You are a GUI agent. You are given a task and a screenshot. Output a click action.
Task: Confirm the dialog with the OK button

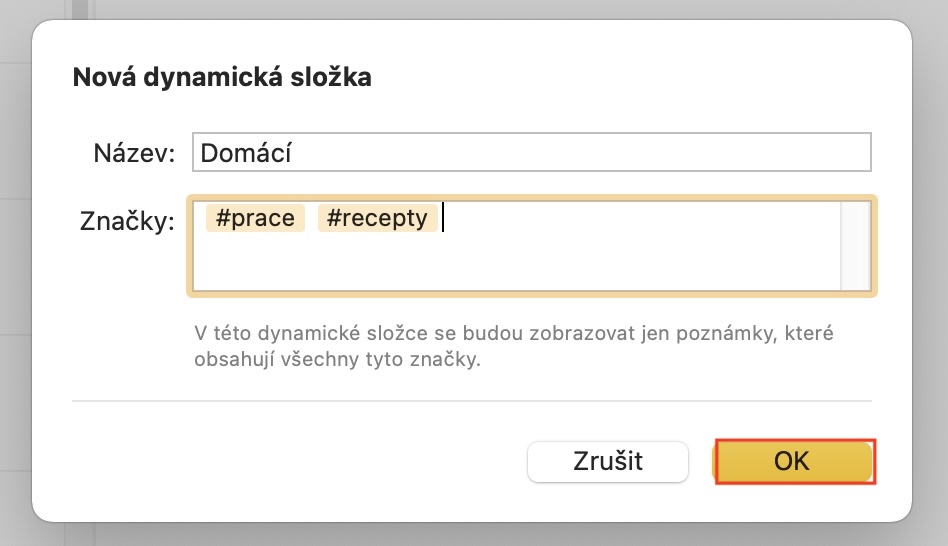[x=794, y=461]
